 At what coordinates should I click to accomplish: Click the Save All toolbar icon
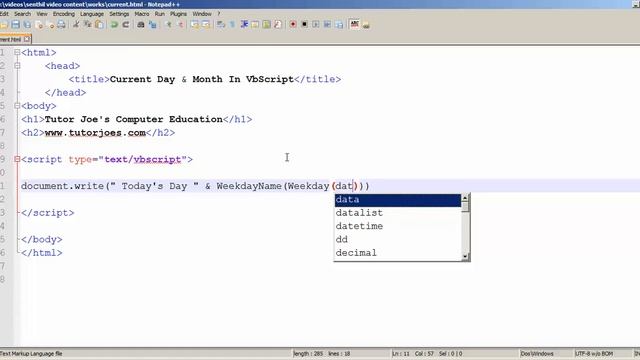click(x=27, y=24)
